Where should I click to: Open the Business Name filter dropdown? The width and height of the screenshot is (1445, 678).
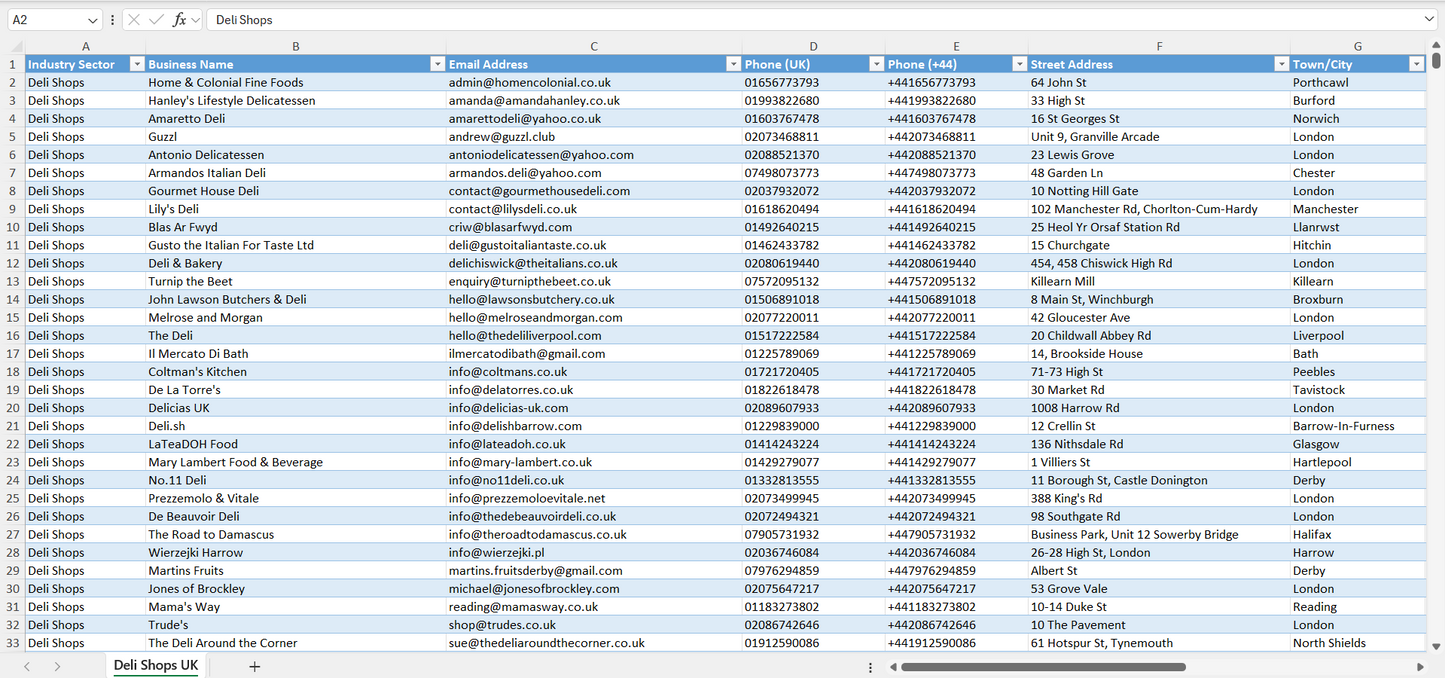pos(437,64)
